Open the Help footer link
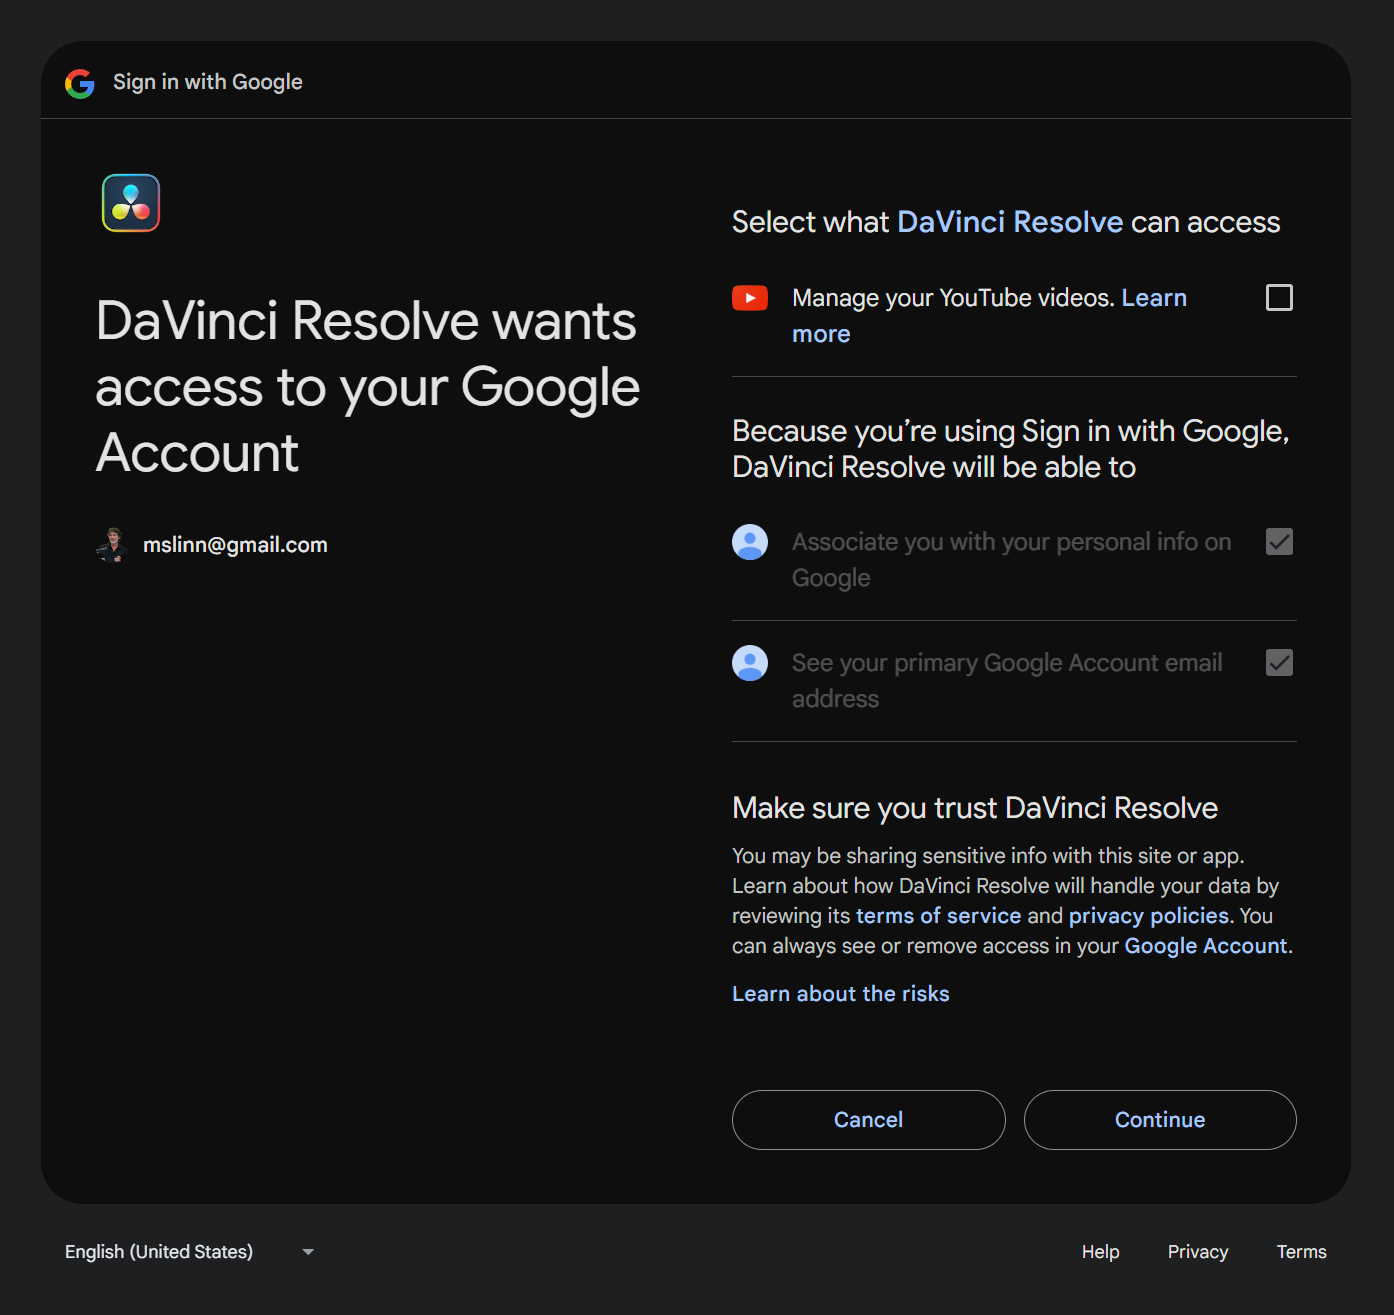The height and width of the screenshot is (1315, 1394). [1100, 1252]
